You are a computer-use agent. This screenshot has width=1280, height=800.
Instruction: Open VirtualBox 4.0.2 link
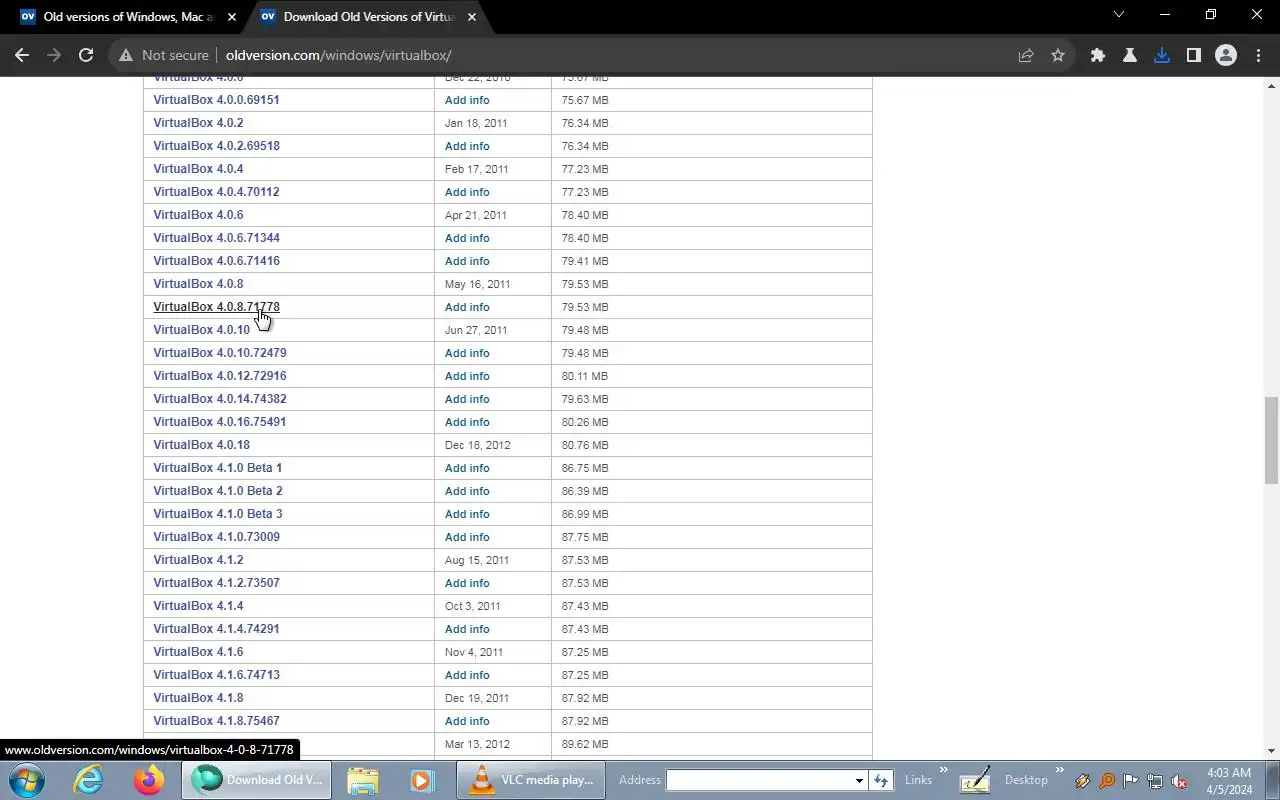(x=198, y=123)
